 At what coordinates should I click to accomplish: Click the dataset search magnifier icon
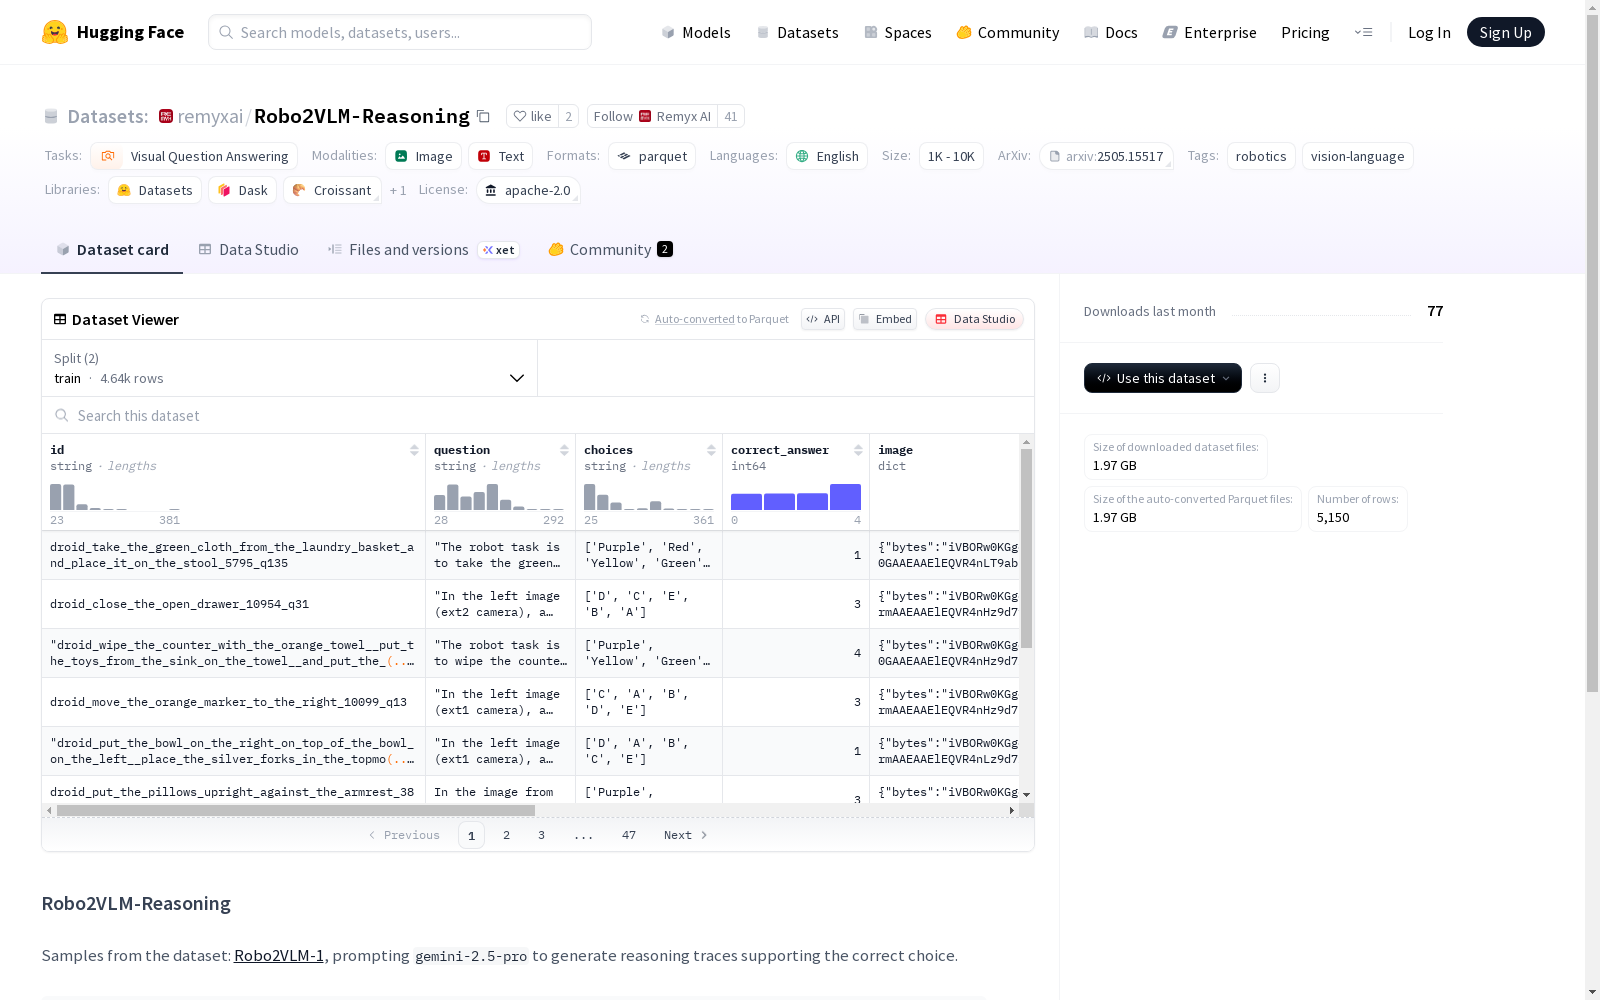[x=62, y=415]
